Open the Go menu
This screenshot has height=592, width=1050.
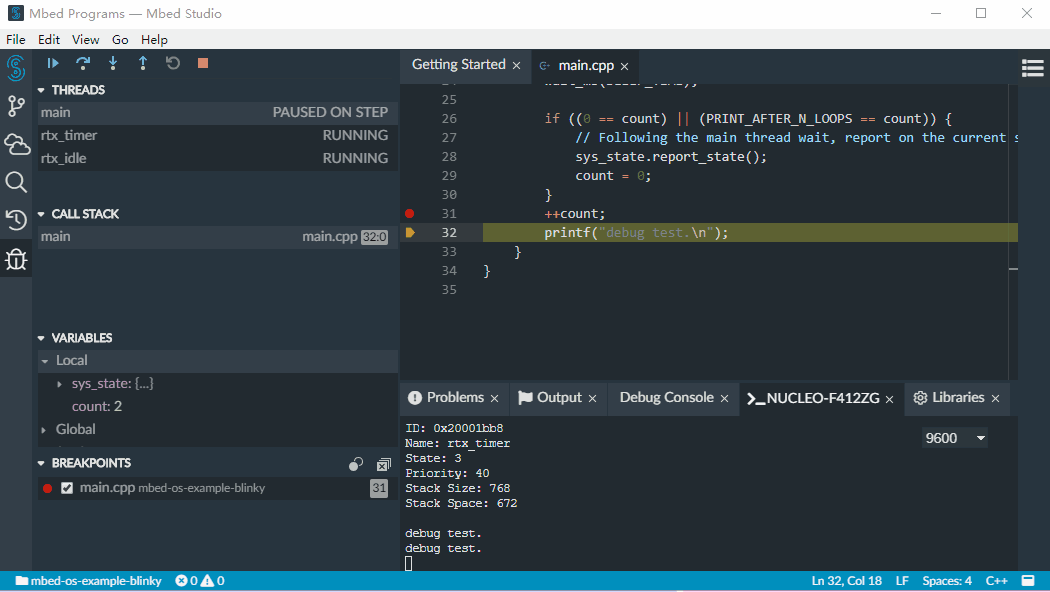click(120, 40)
